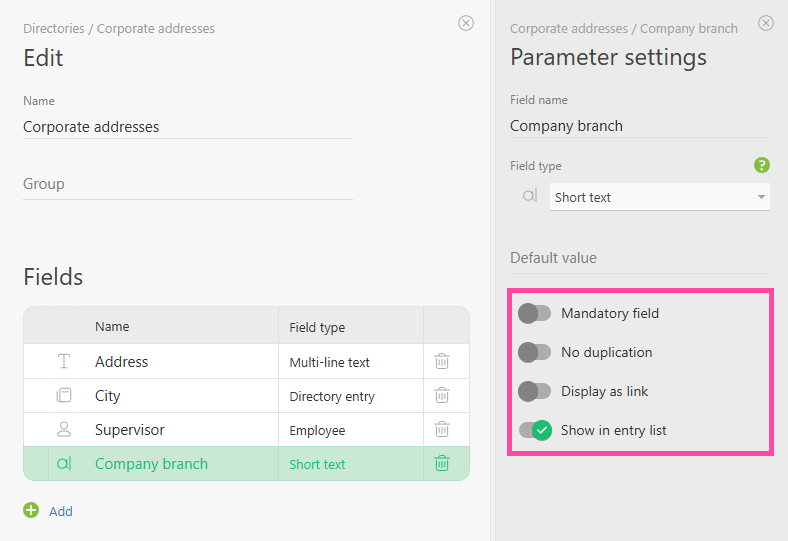Toggle Display as link on

click(535, 391)
